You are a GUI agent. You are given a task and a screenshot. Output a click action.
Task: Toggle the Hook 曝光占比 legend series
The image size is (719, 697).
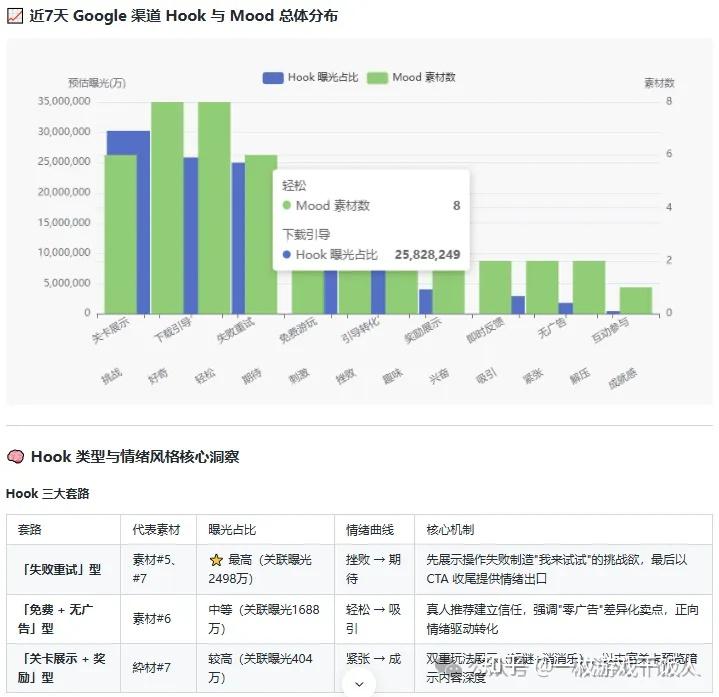[x=310, y=77]
